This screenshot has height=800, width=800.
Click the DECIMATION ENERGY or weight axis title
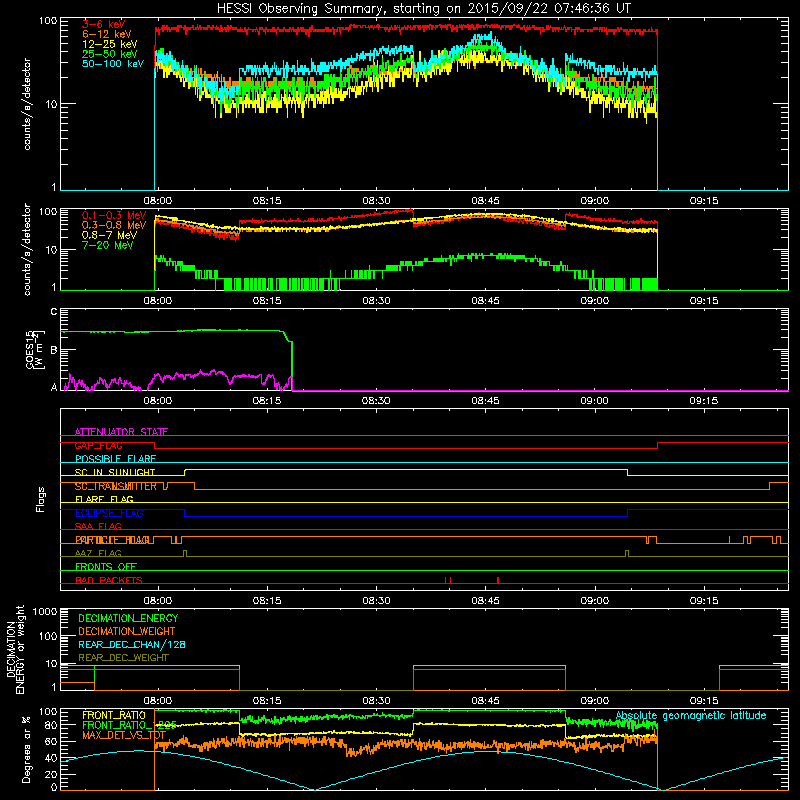tap(15, 649)
